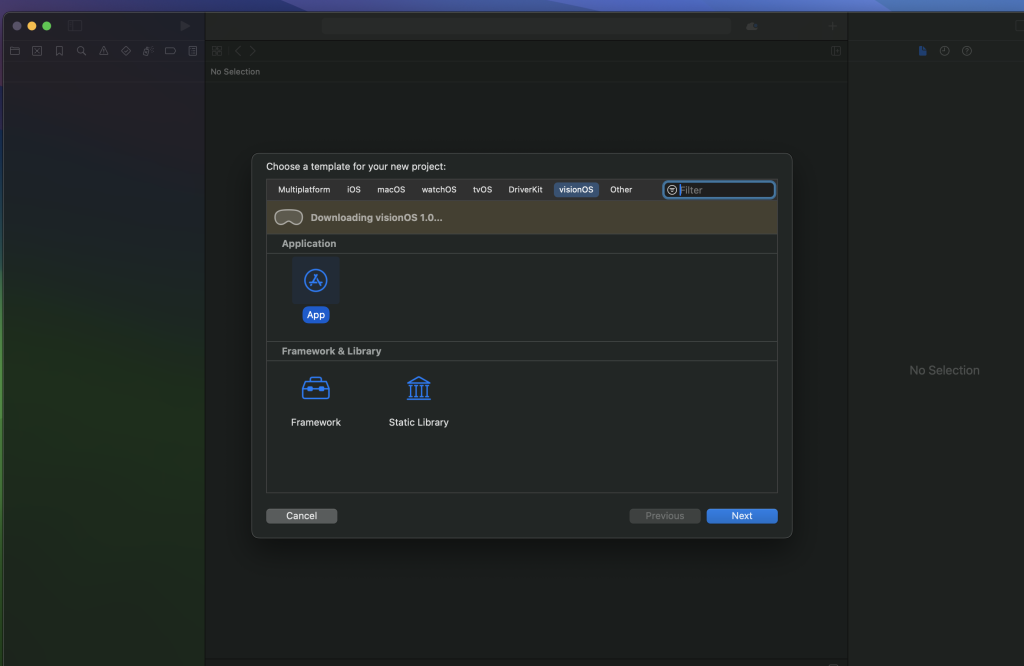Select the Bookmark navigator icon
This screenshot has width=1024, height=666.
coord(59,50)
